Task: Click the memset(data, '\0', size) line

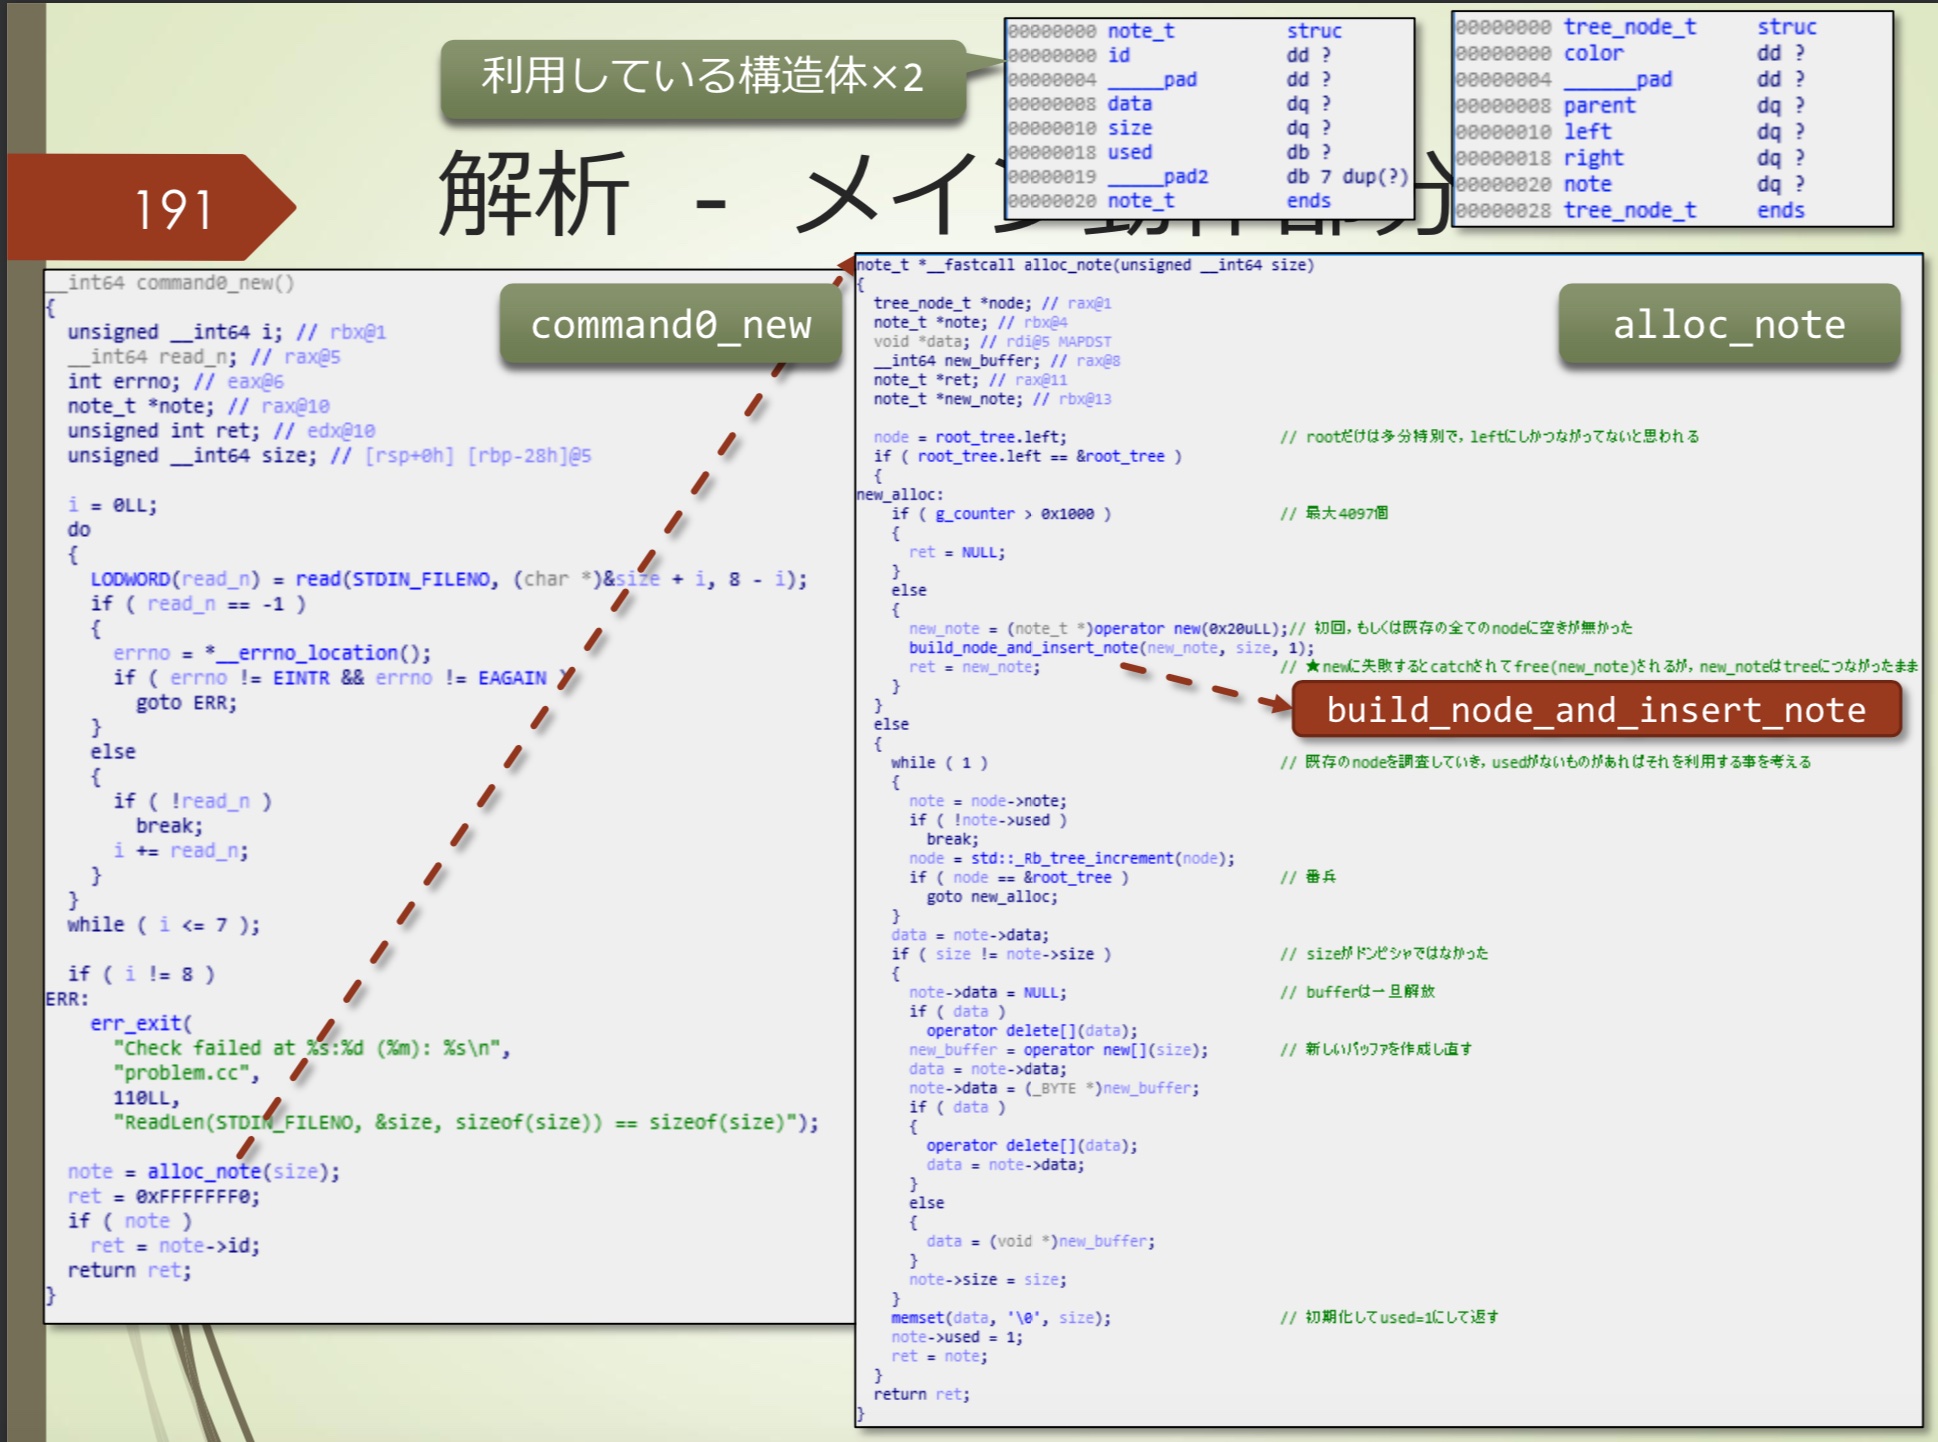Action: (1000, 1318)
